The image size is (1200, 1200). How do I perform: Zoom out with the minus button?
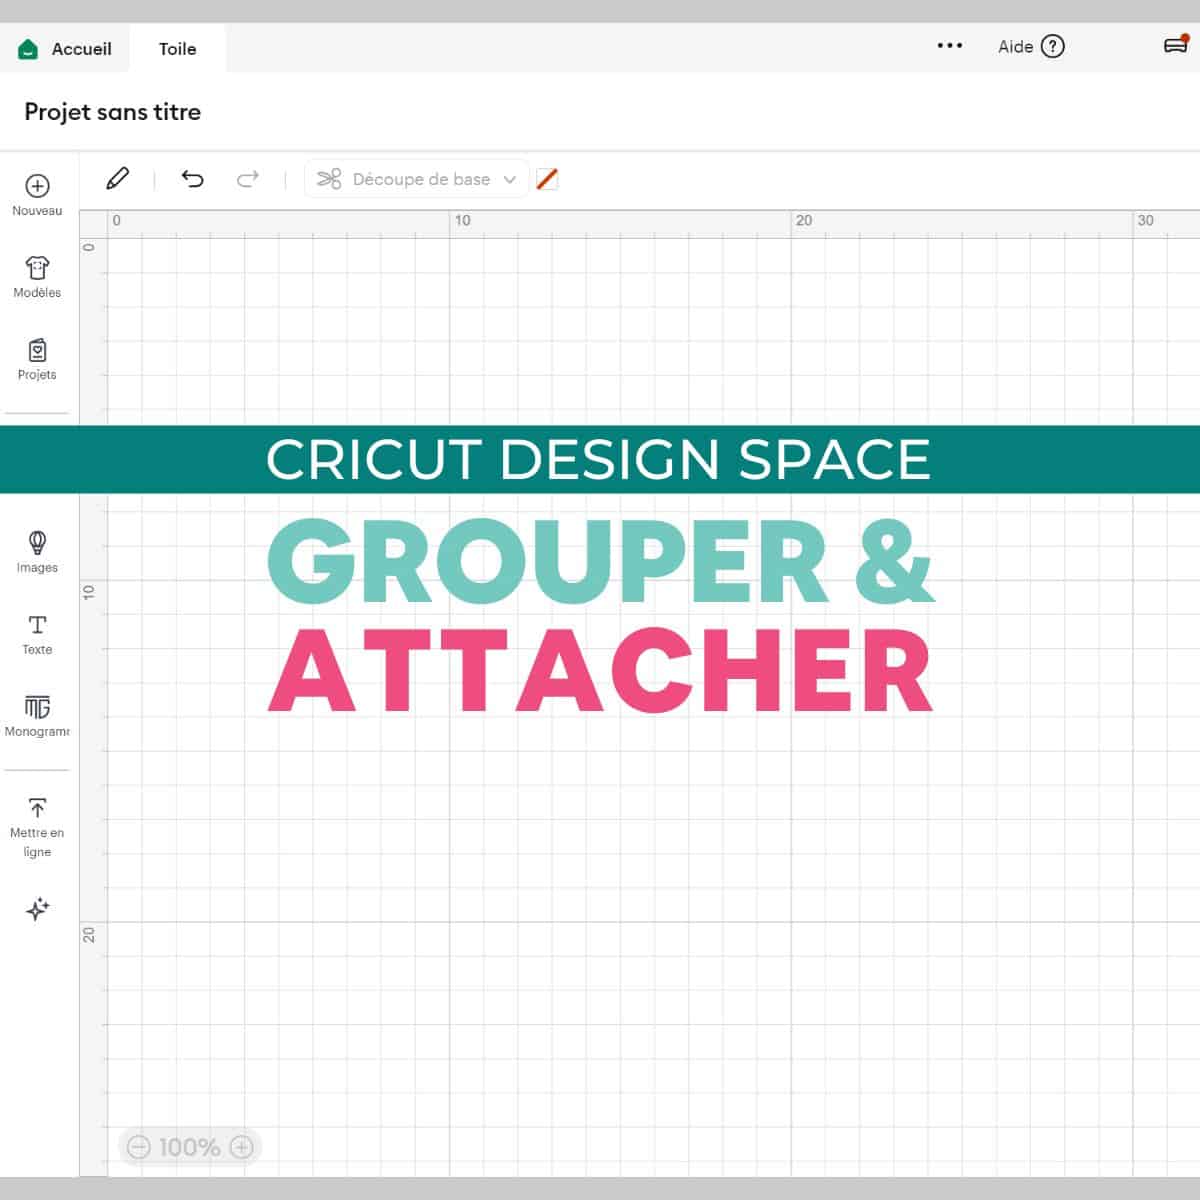pyautogui.click(x=139, y=1146)
